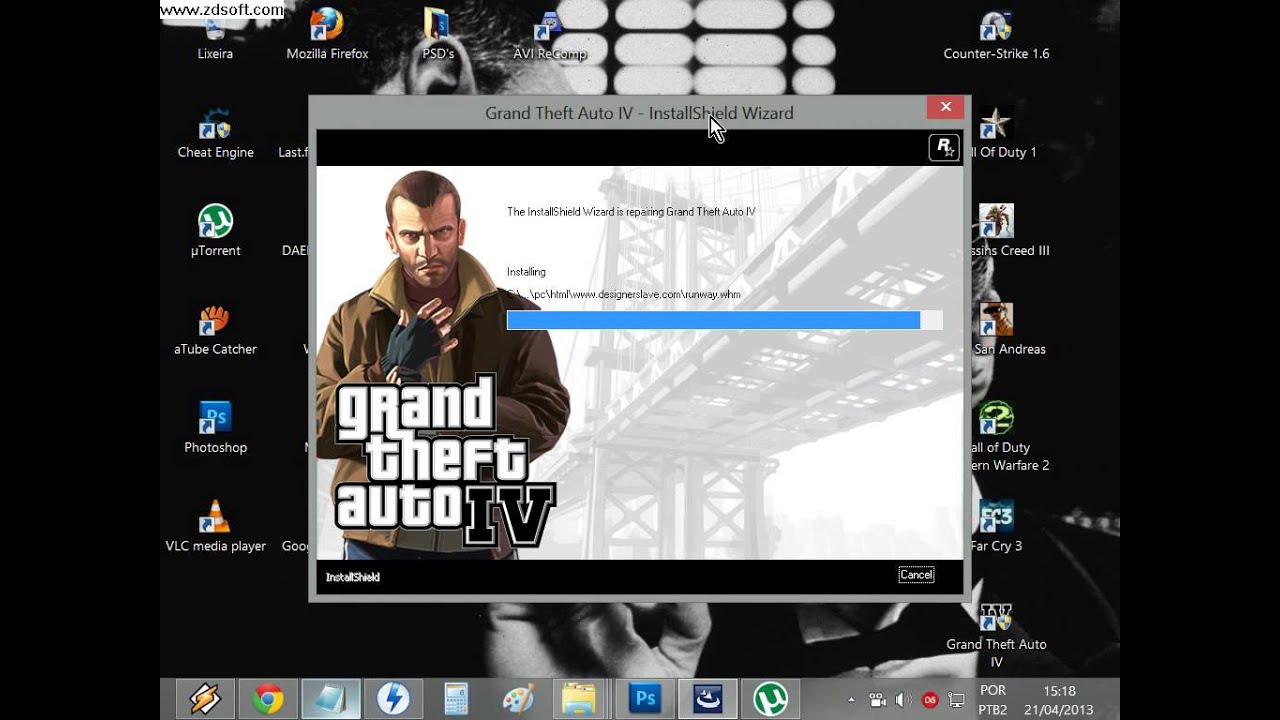Viewport: 1280px width, 720px height.
Task: Click the blue installation progress bar
Action: point(724,320)
